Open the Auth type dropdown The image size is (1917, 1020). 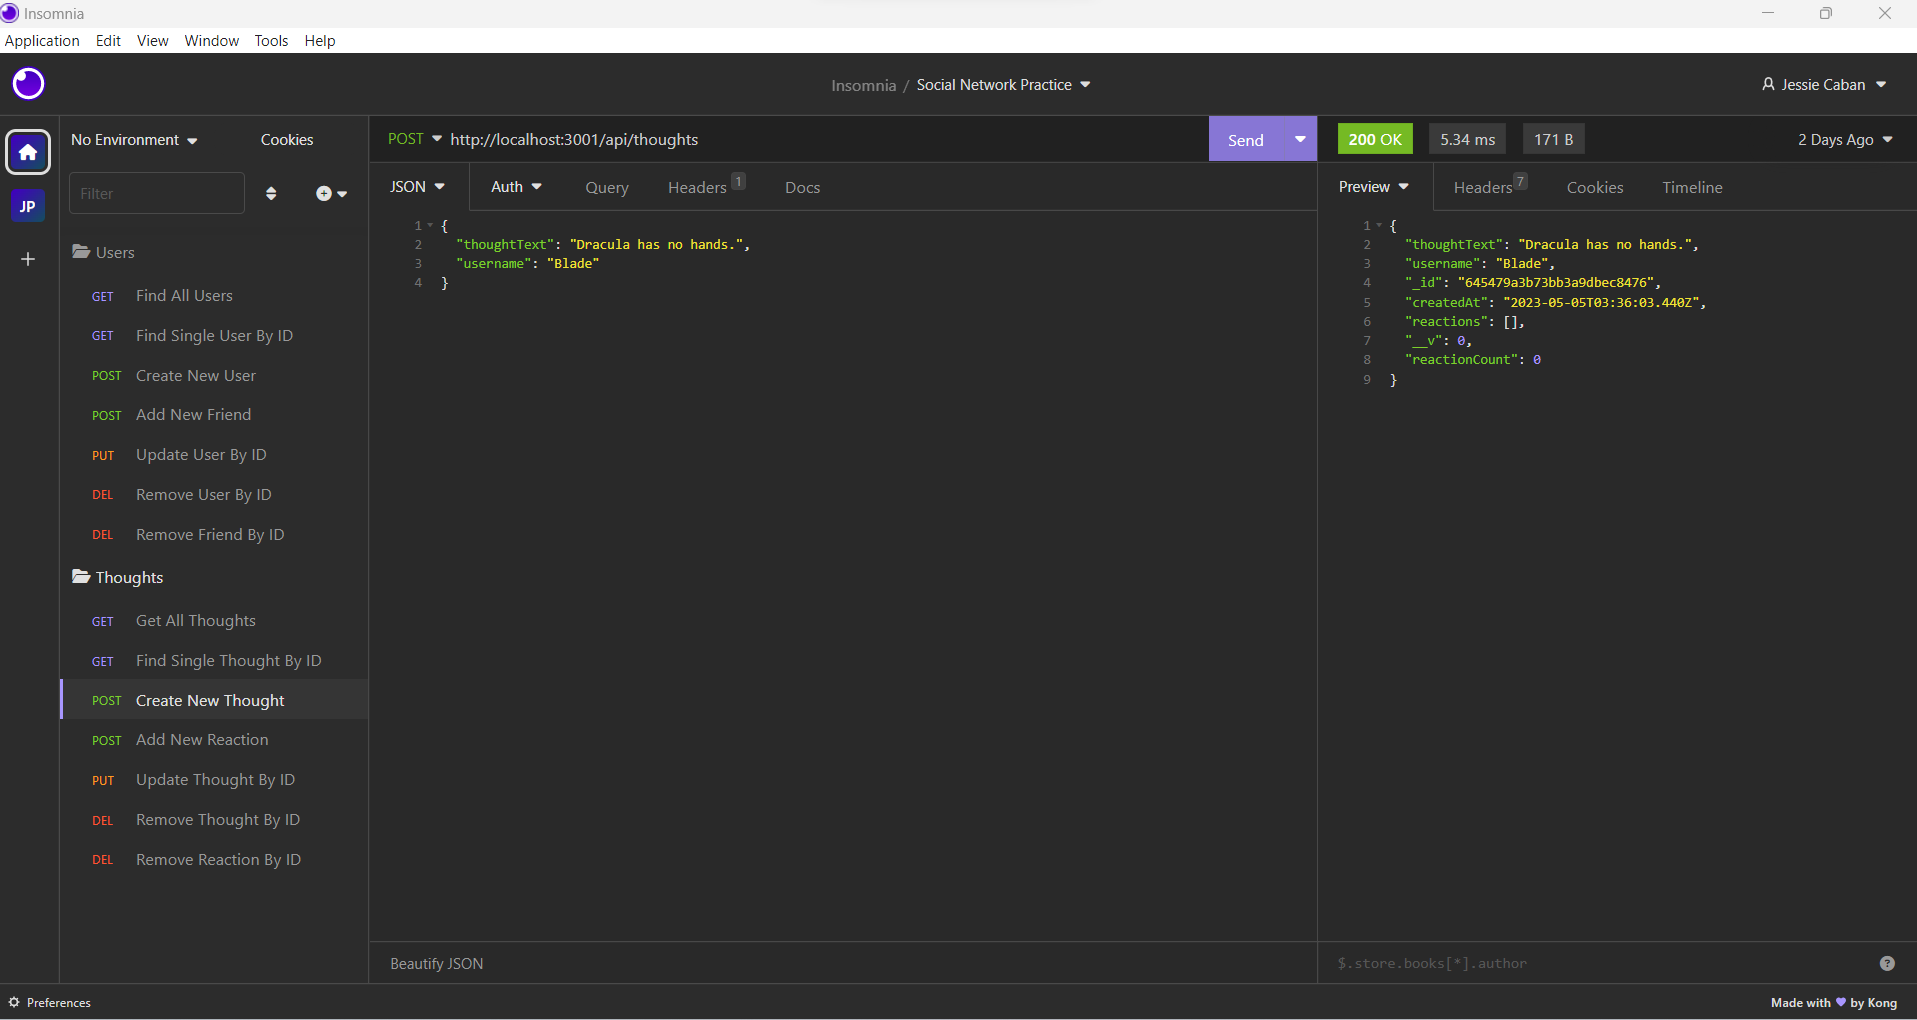[516, 187]
